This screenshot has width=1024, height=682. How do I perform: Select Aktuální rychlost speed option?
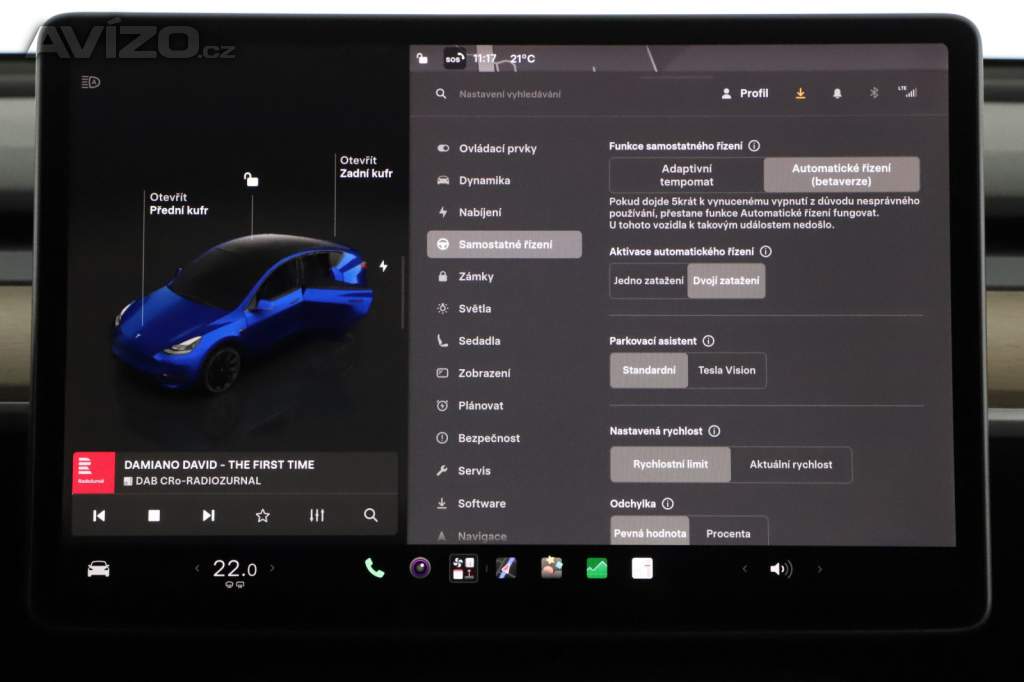[x=791, y=464]
